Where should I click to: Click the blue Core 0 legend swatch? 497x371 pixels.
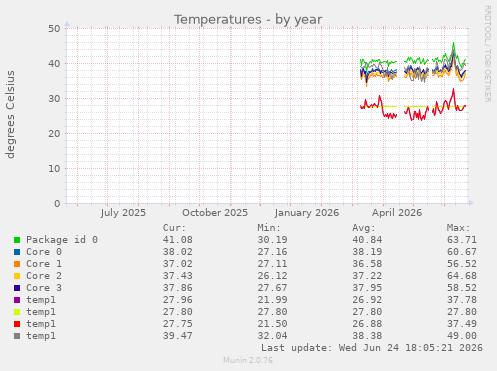pos(17,252)
